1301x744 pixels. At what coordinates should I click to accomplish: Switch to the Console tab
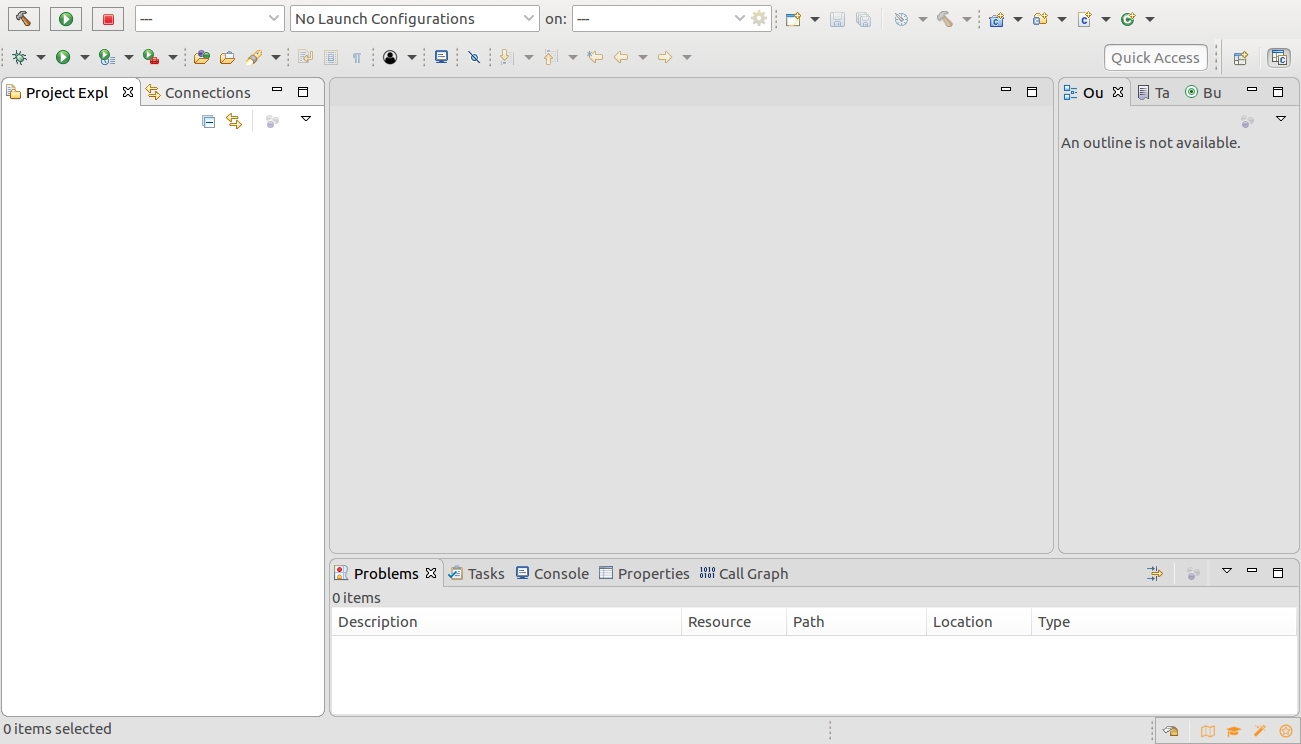[x=552, y=573]
